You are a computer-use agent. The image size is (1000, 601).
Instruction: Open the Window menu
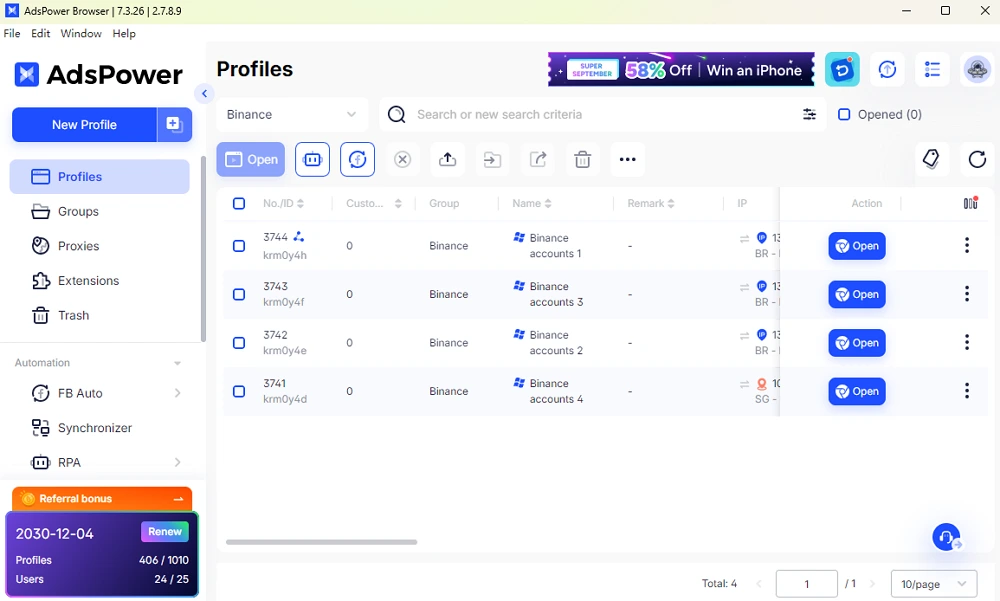coord(81,33)
